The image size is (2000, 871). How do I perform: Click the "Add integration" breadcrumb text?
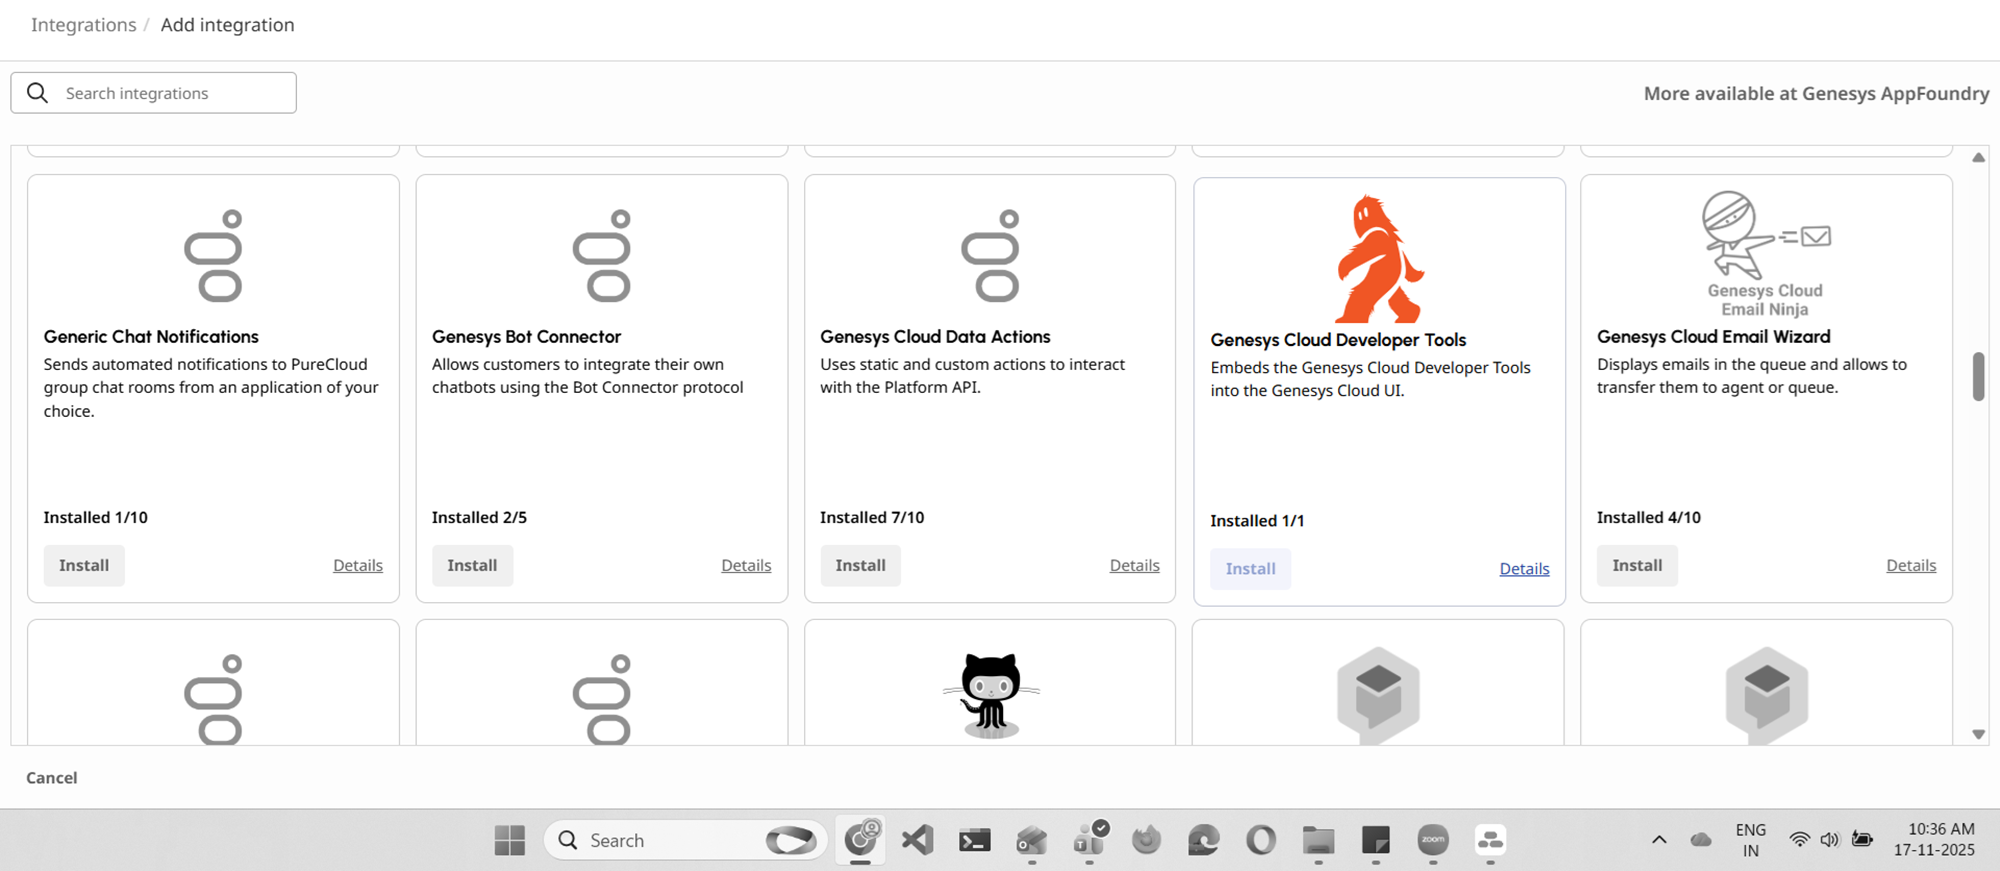(228, 25)
